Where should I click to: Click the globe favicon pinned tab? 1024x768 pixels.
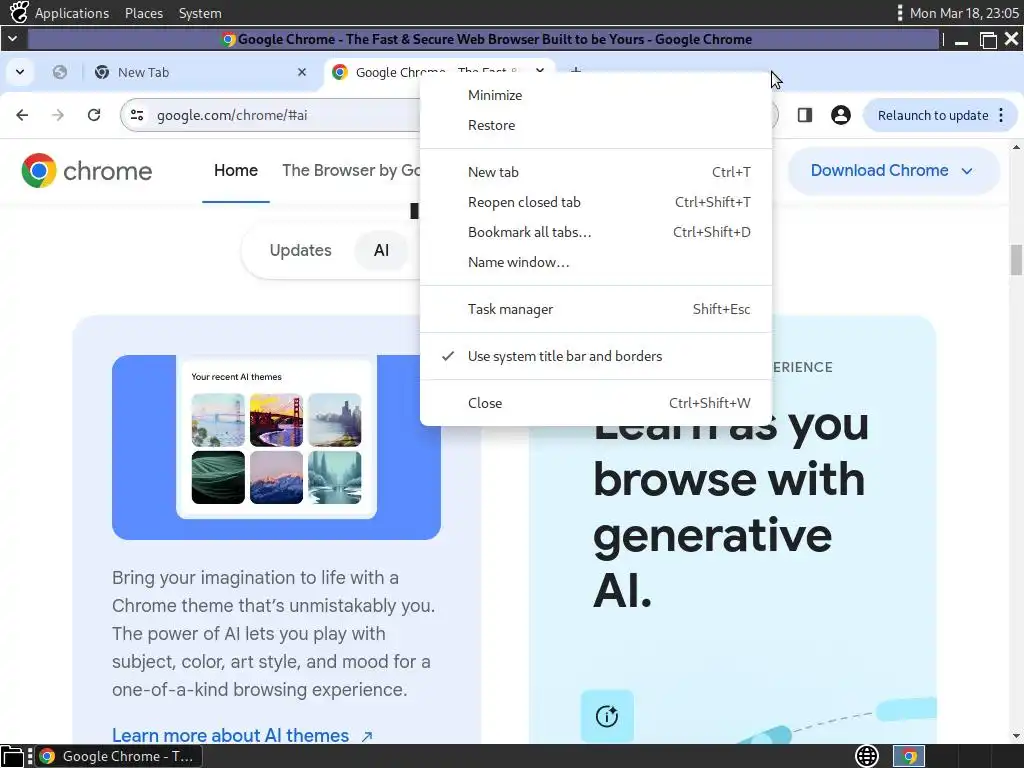coord(59,72)
